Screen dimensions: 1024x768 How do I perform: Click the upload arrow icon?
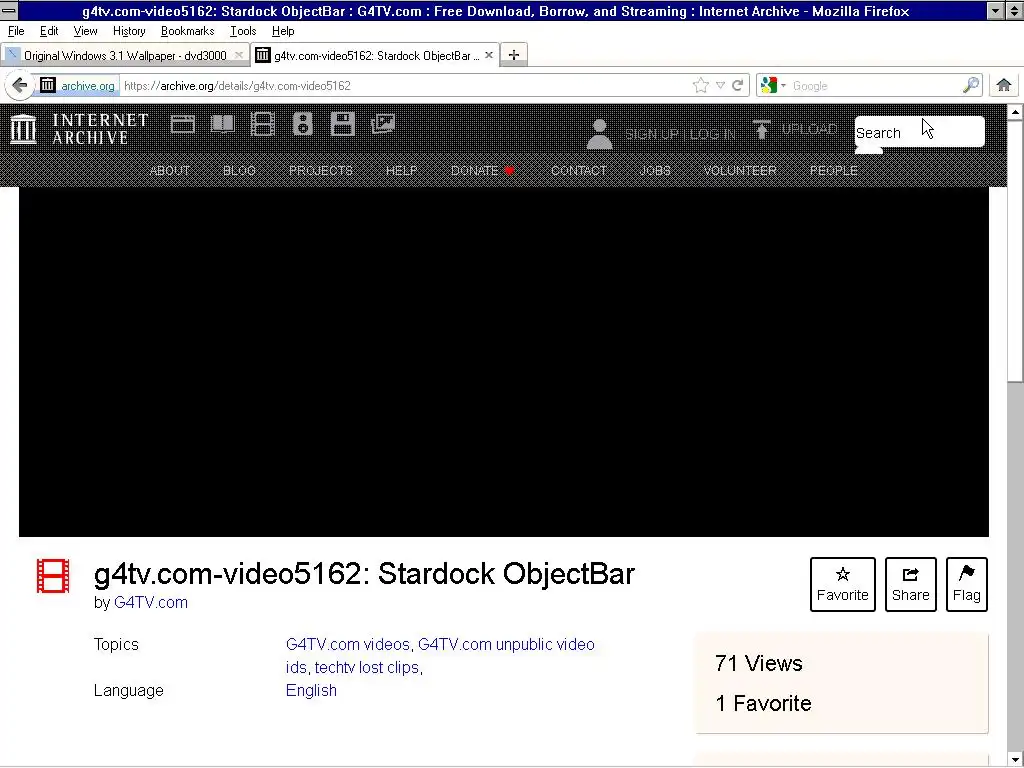(x=761, y=130)
